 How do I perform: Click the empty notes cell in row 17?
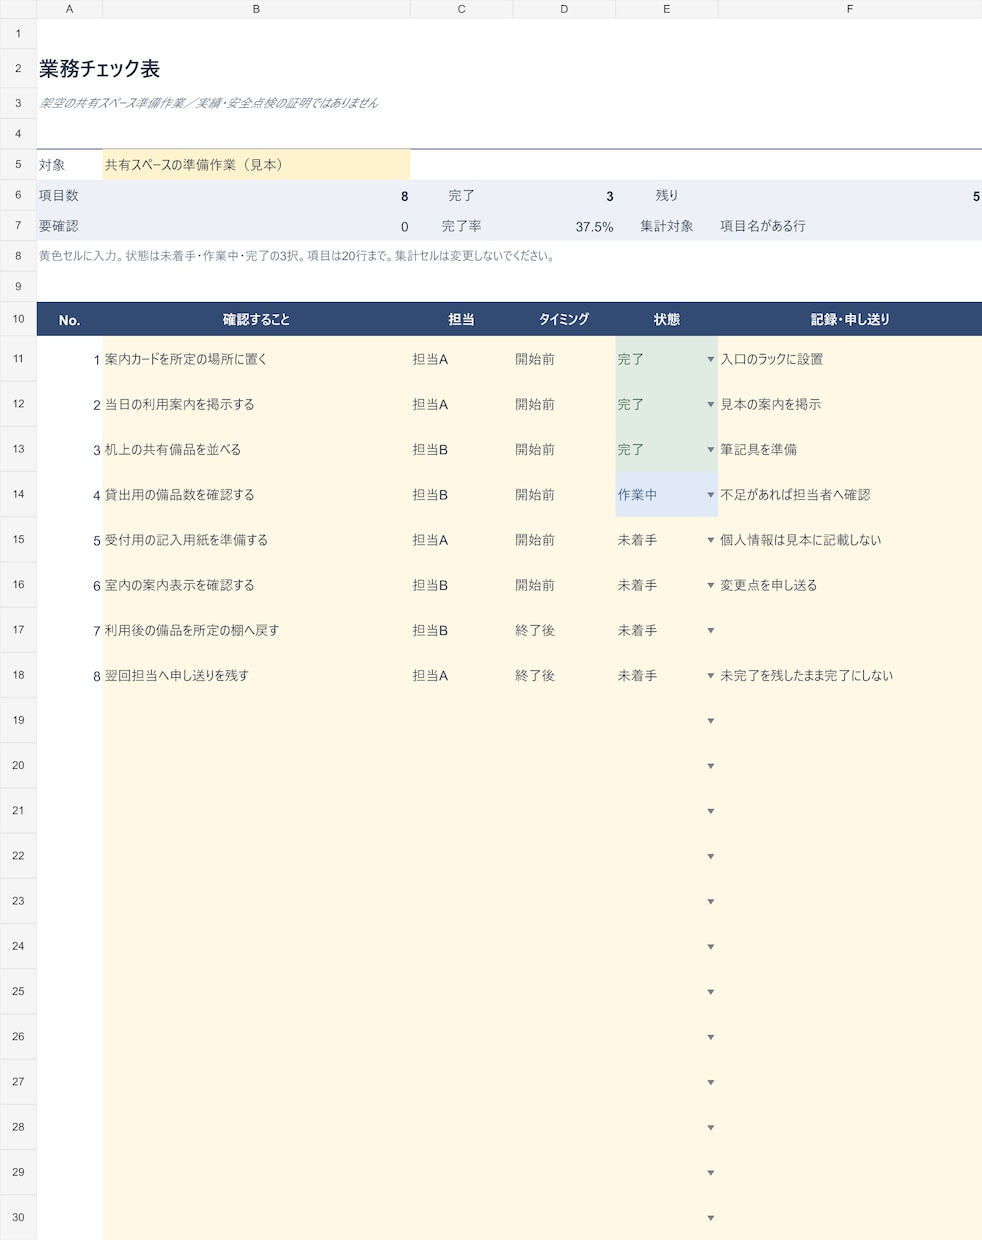[850, 630]
